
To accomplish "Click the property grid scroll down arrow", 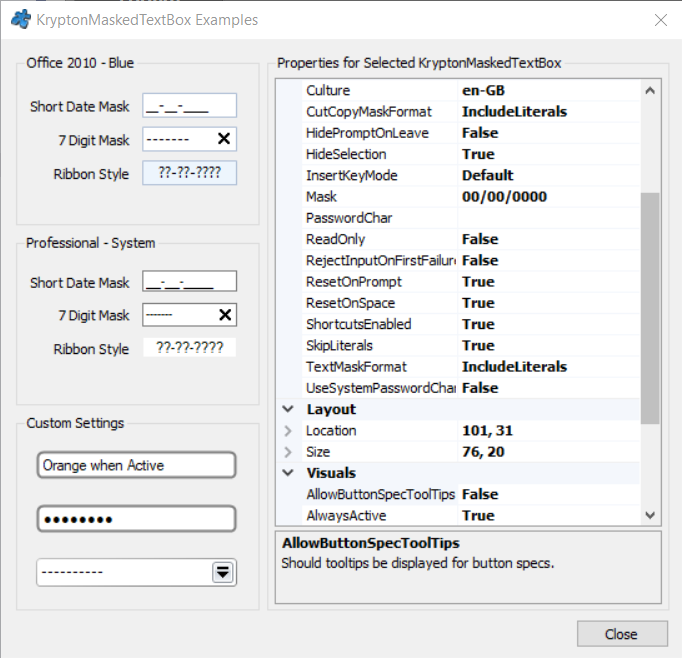I will 650,515.
